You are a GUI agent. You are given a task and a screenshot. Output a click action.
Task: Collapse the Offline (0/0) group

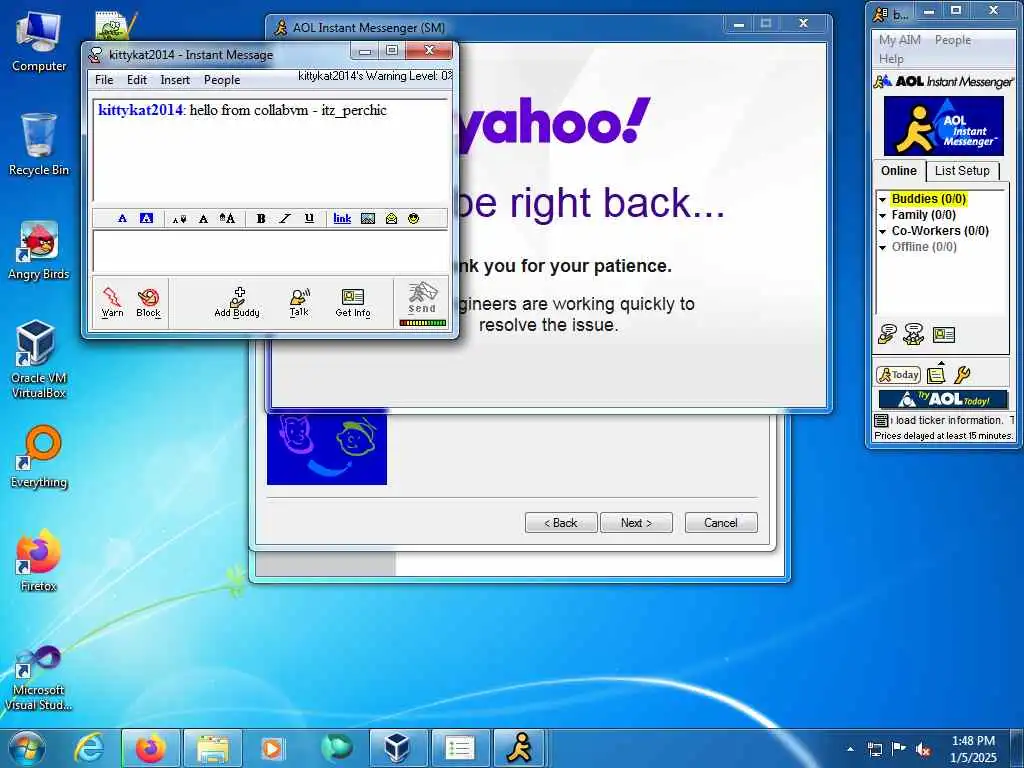point(882,247)
